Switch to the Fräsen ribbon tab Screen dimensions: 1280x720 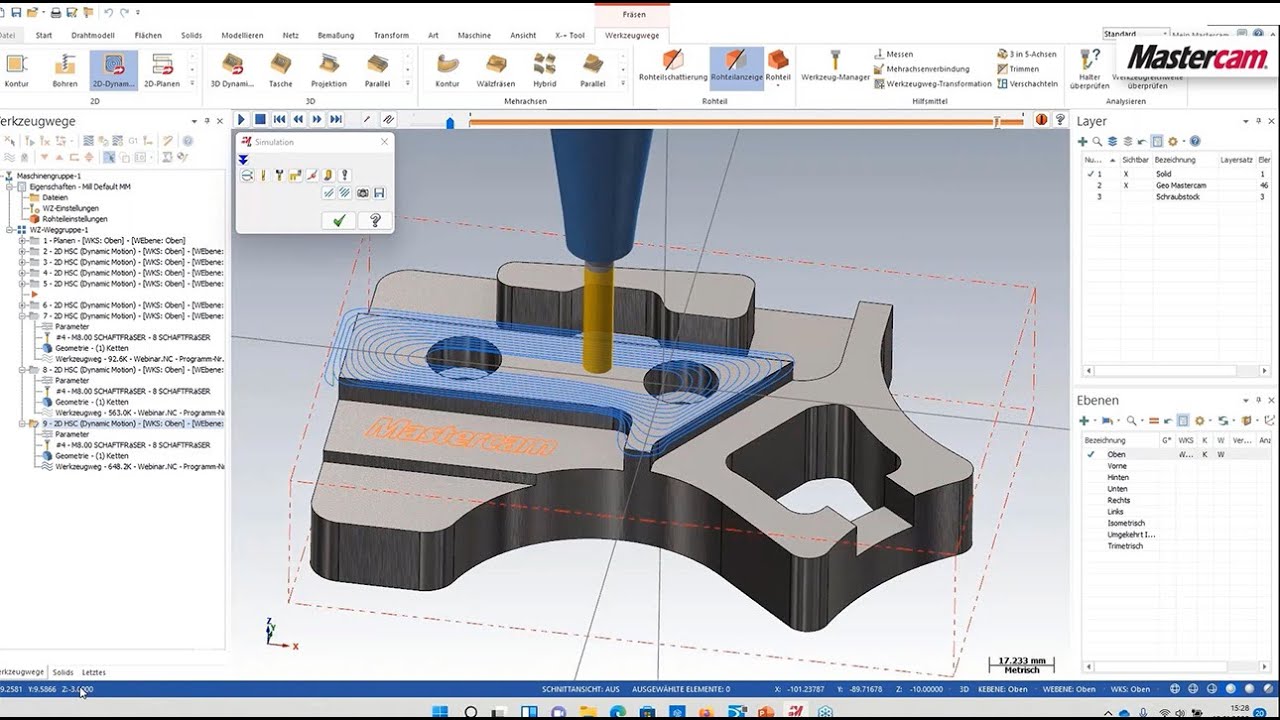pos(634,15)
